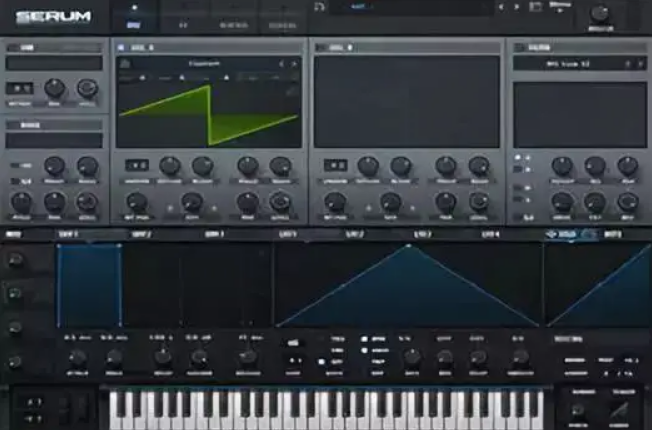652x430 pixels.
Task: Toggle LFO ANCH checkbox
Action: click(364, 351)
